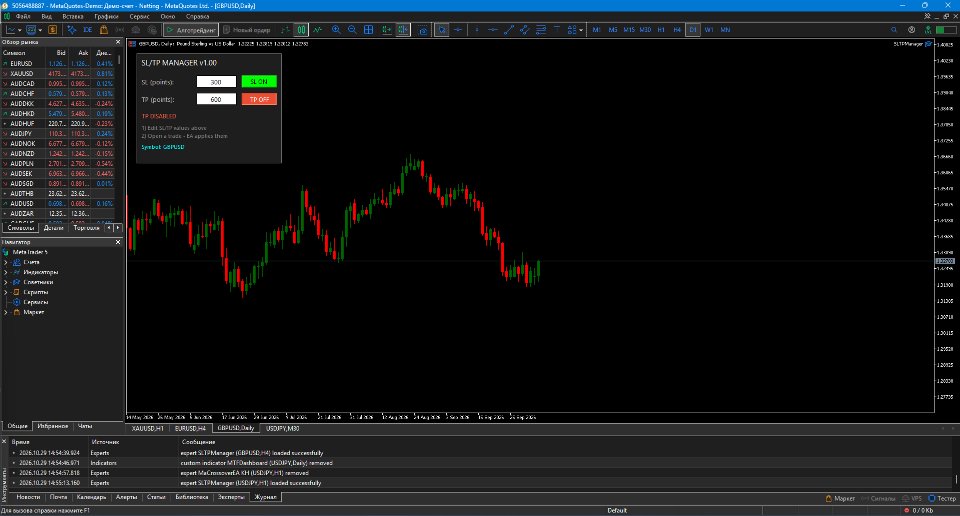The image size is (960, 516).
Task: Click the Тестер button at bottom right
Action: coord(942,498)
